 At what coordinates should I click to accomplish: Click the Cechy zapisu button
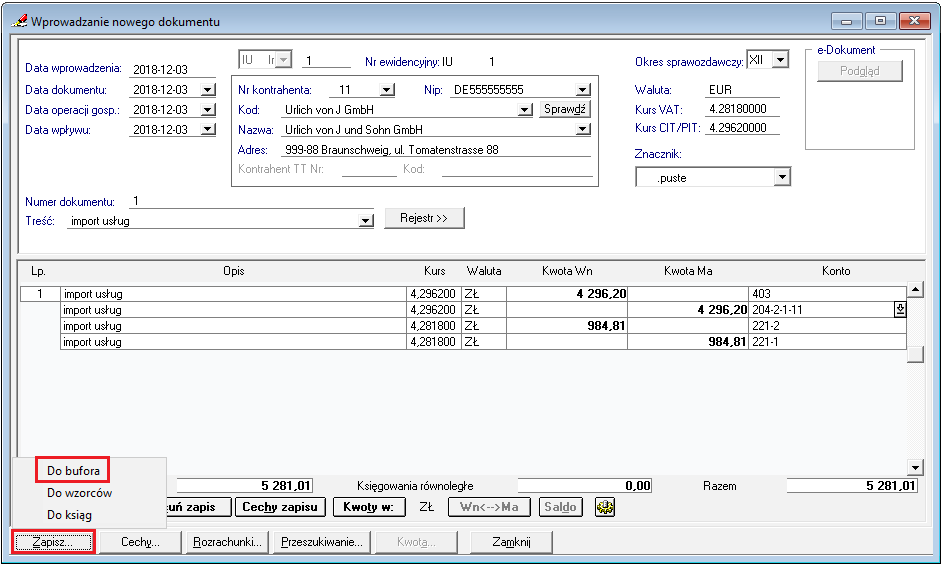pyautogui.click(x=280, y=507)
